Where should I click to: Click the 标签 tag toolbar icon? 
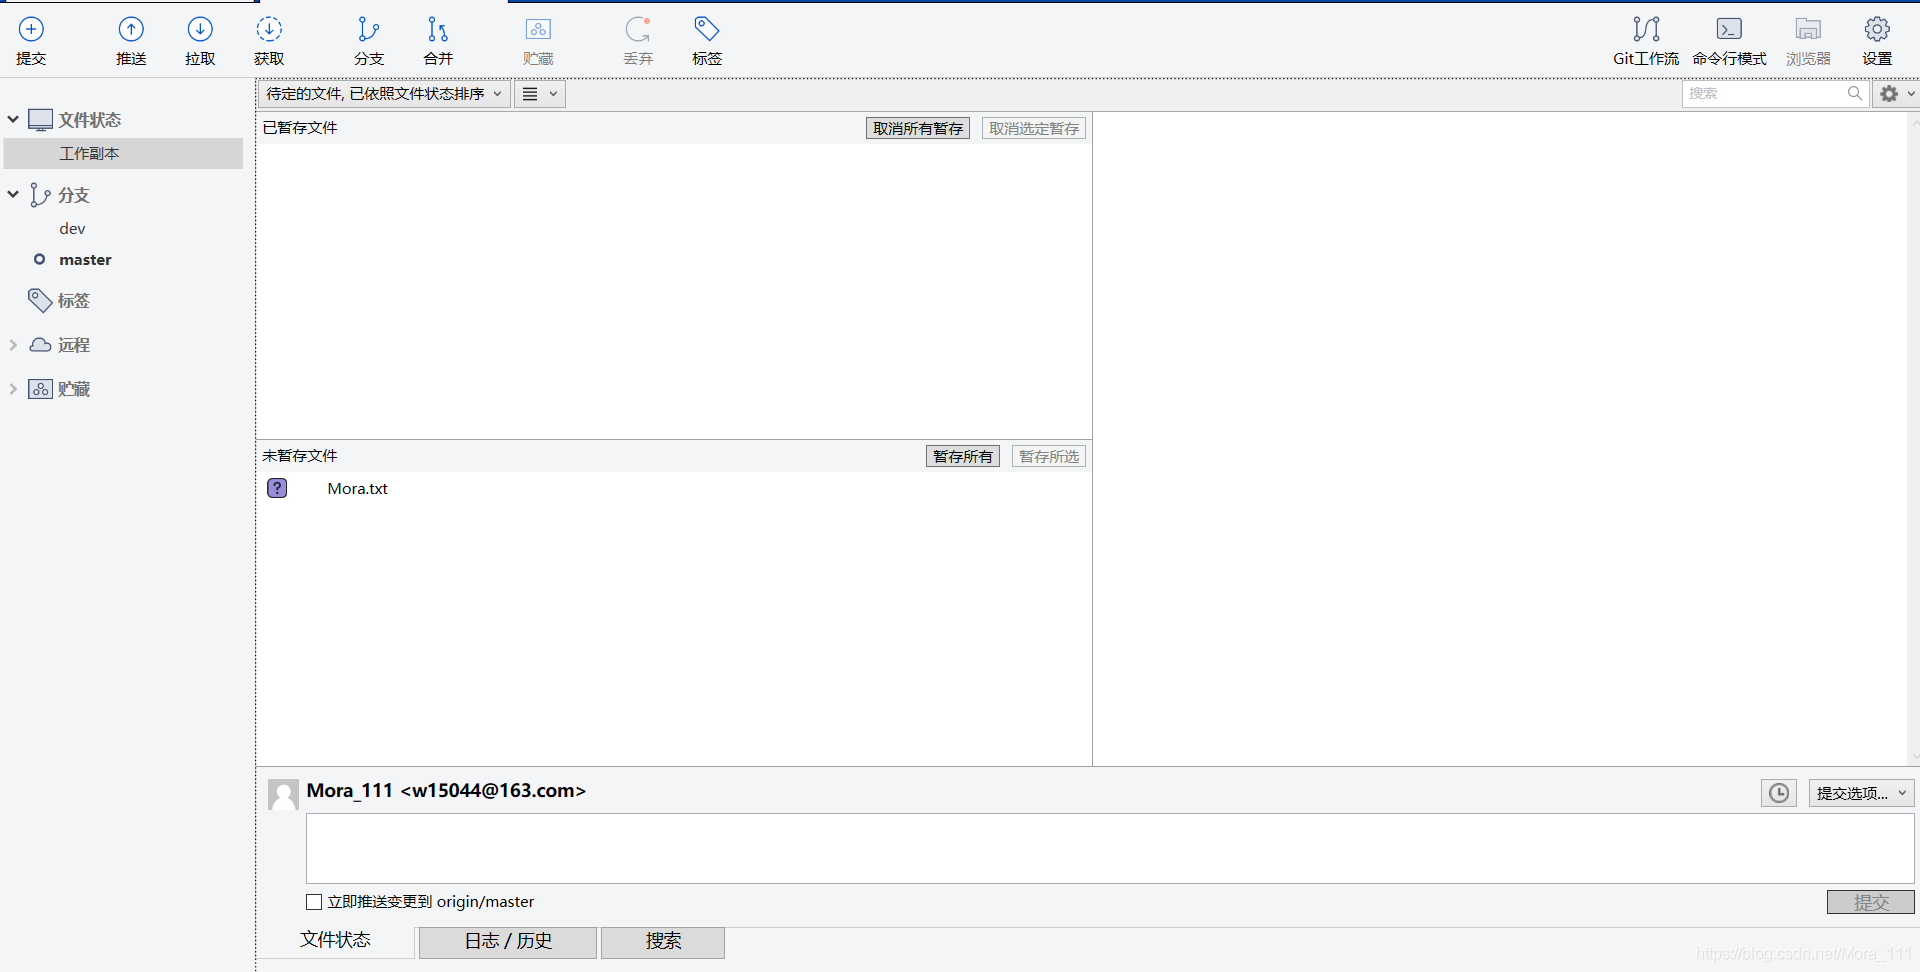[x=707, y=29]
